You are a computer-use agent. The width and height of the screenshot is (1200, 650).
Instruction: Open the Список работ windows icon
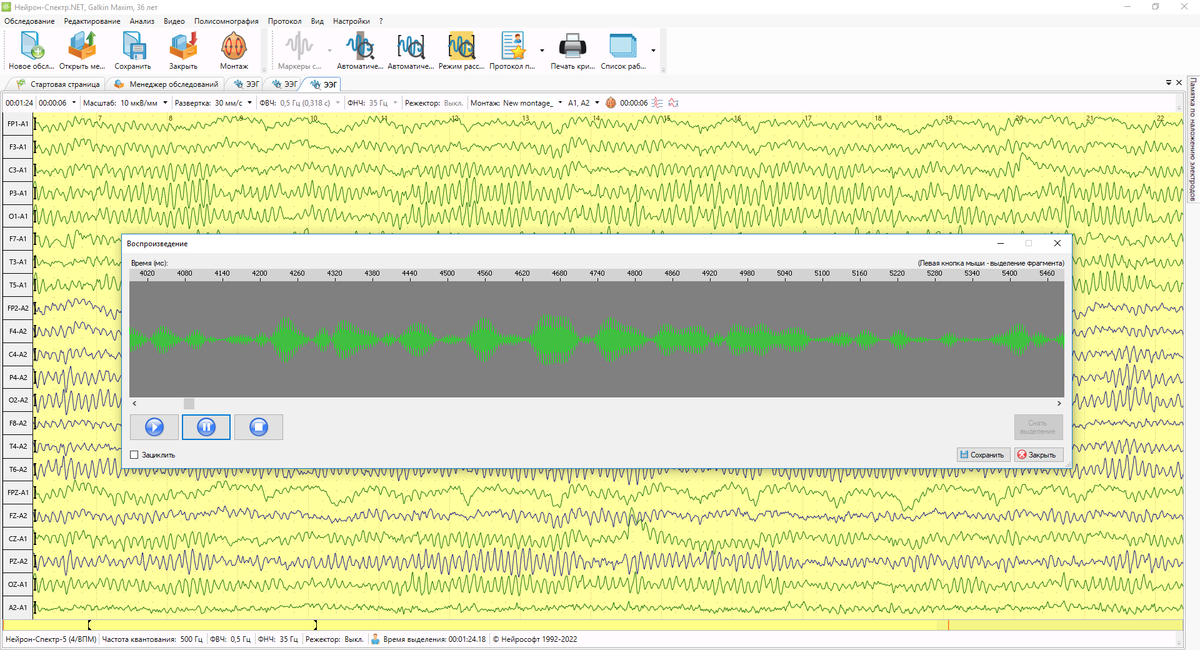[623, 46]
